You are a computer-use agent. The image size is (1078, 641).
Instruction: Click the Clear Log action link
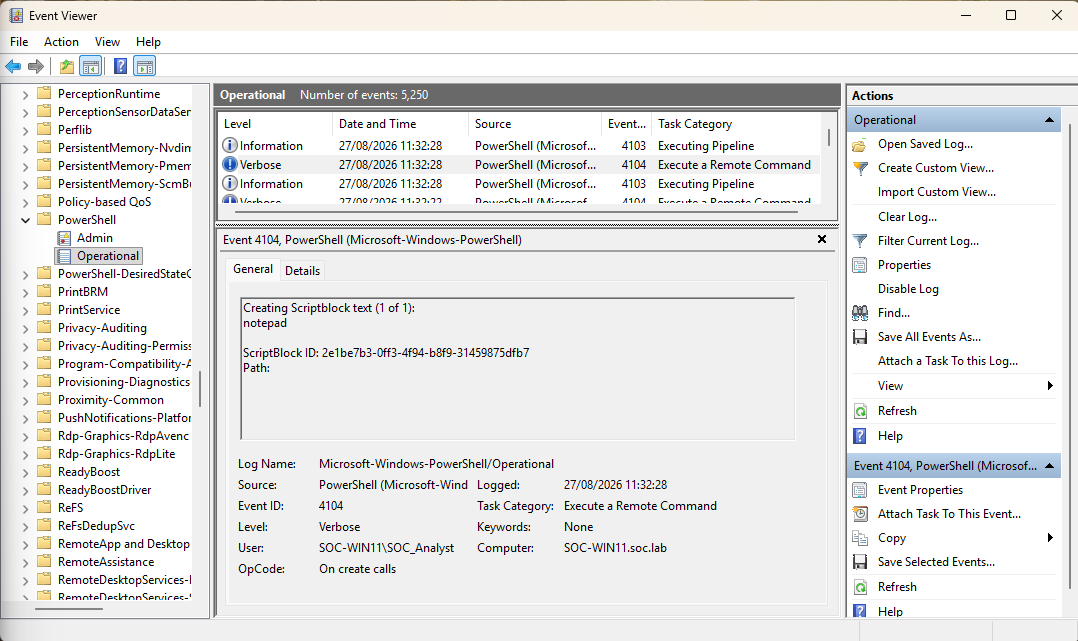pos(907,217)
